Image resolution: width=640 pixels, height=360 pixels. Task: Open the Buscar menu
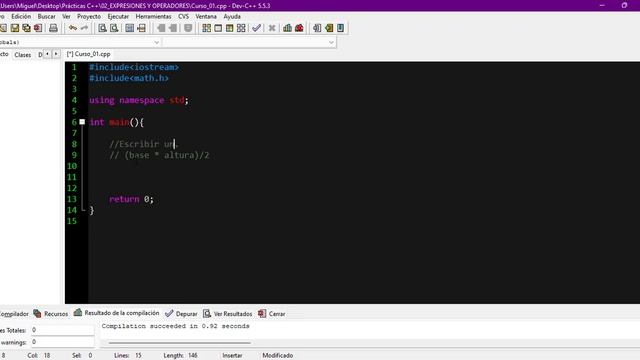pos(47,16)
